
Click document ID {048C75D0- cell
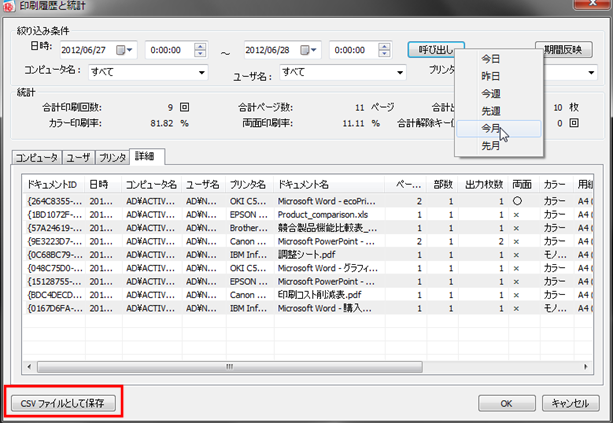tap(54, 268)
